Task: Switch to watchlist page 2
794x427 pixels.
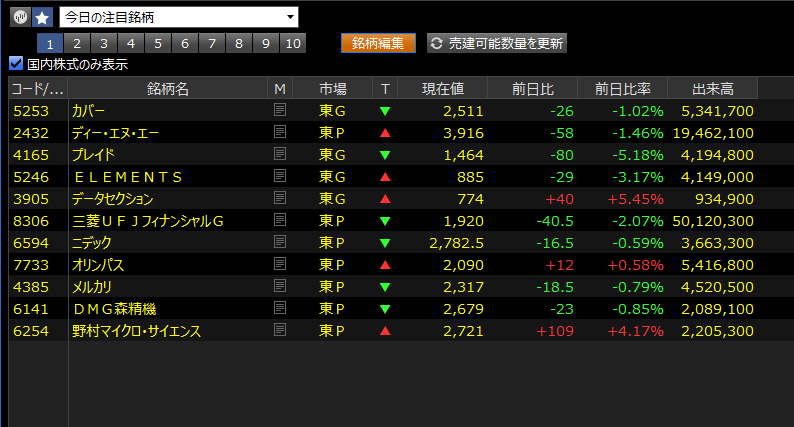Action: [x=77, y=44]
